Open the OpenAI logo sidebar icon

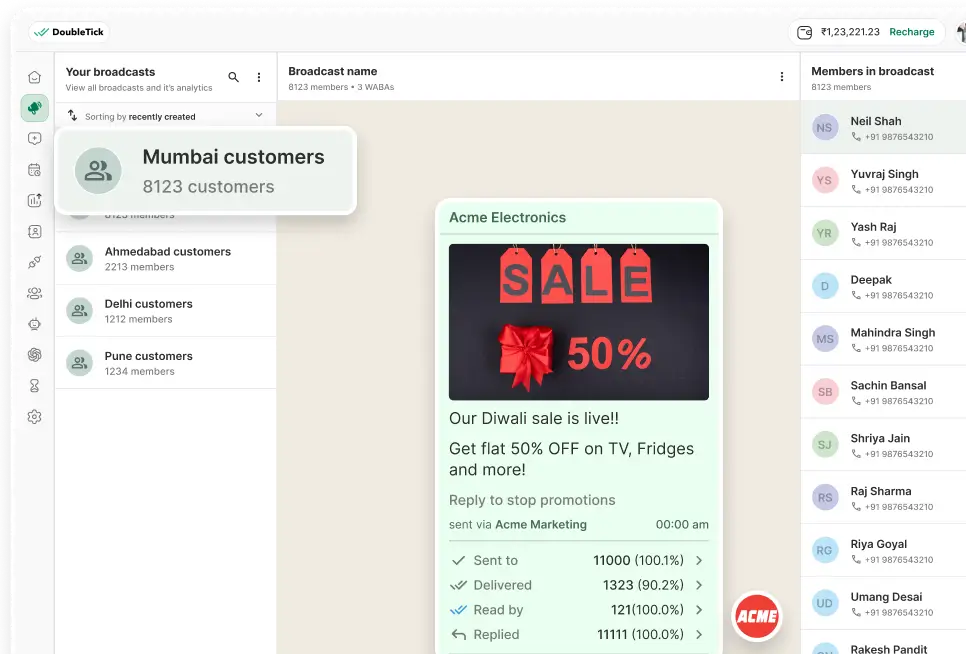tap(35, 355)
